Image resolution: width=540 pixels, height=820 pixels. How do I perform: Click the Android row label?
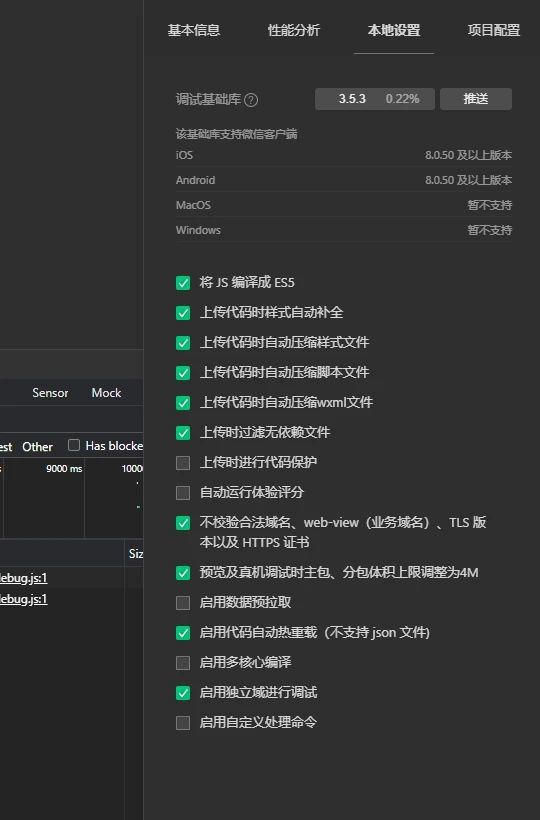tap(196, 180)
